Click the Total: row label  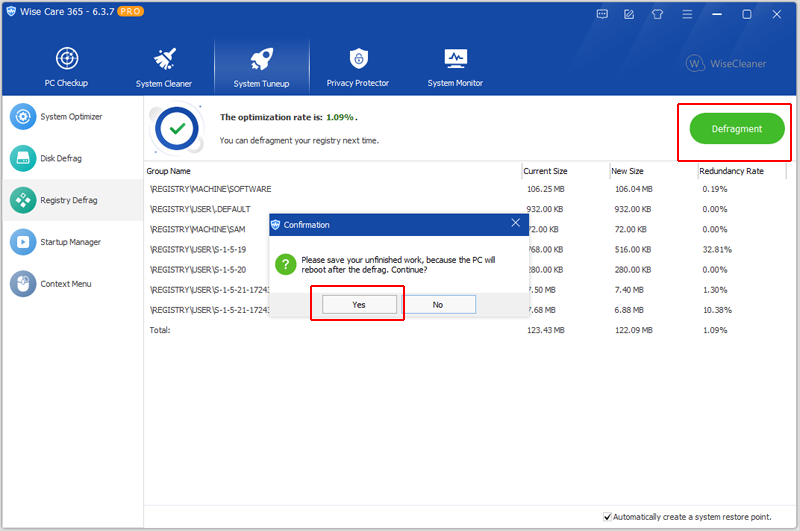coord(160,330)
